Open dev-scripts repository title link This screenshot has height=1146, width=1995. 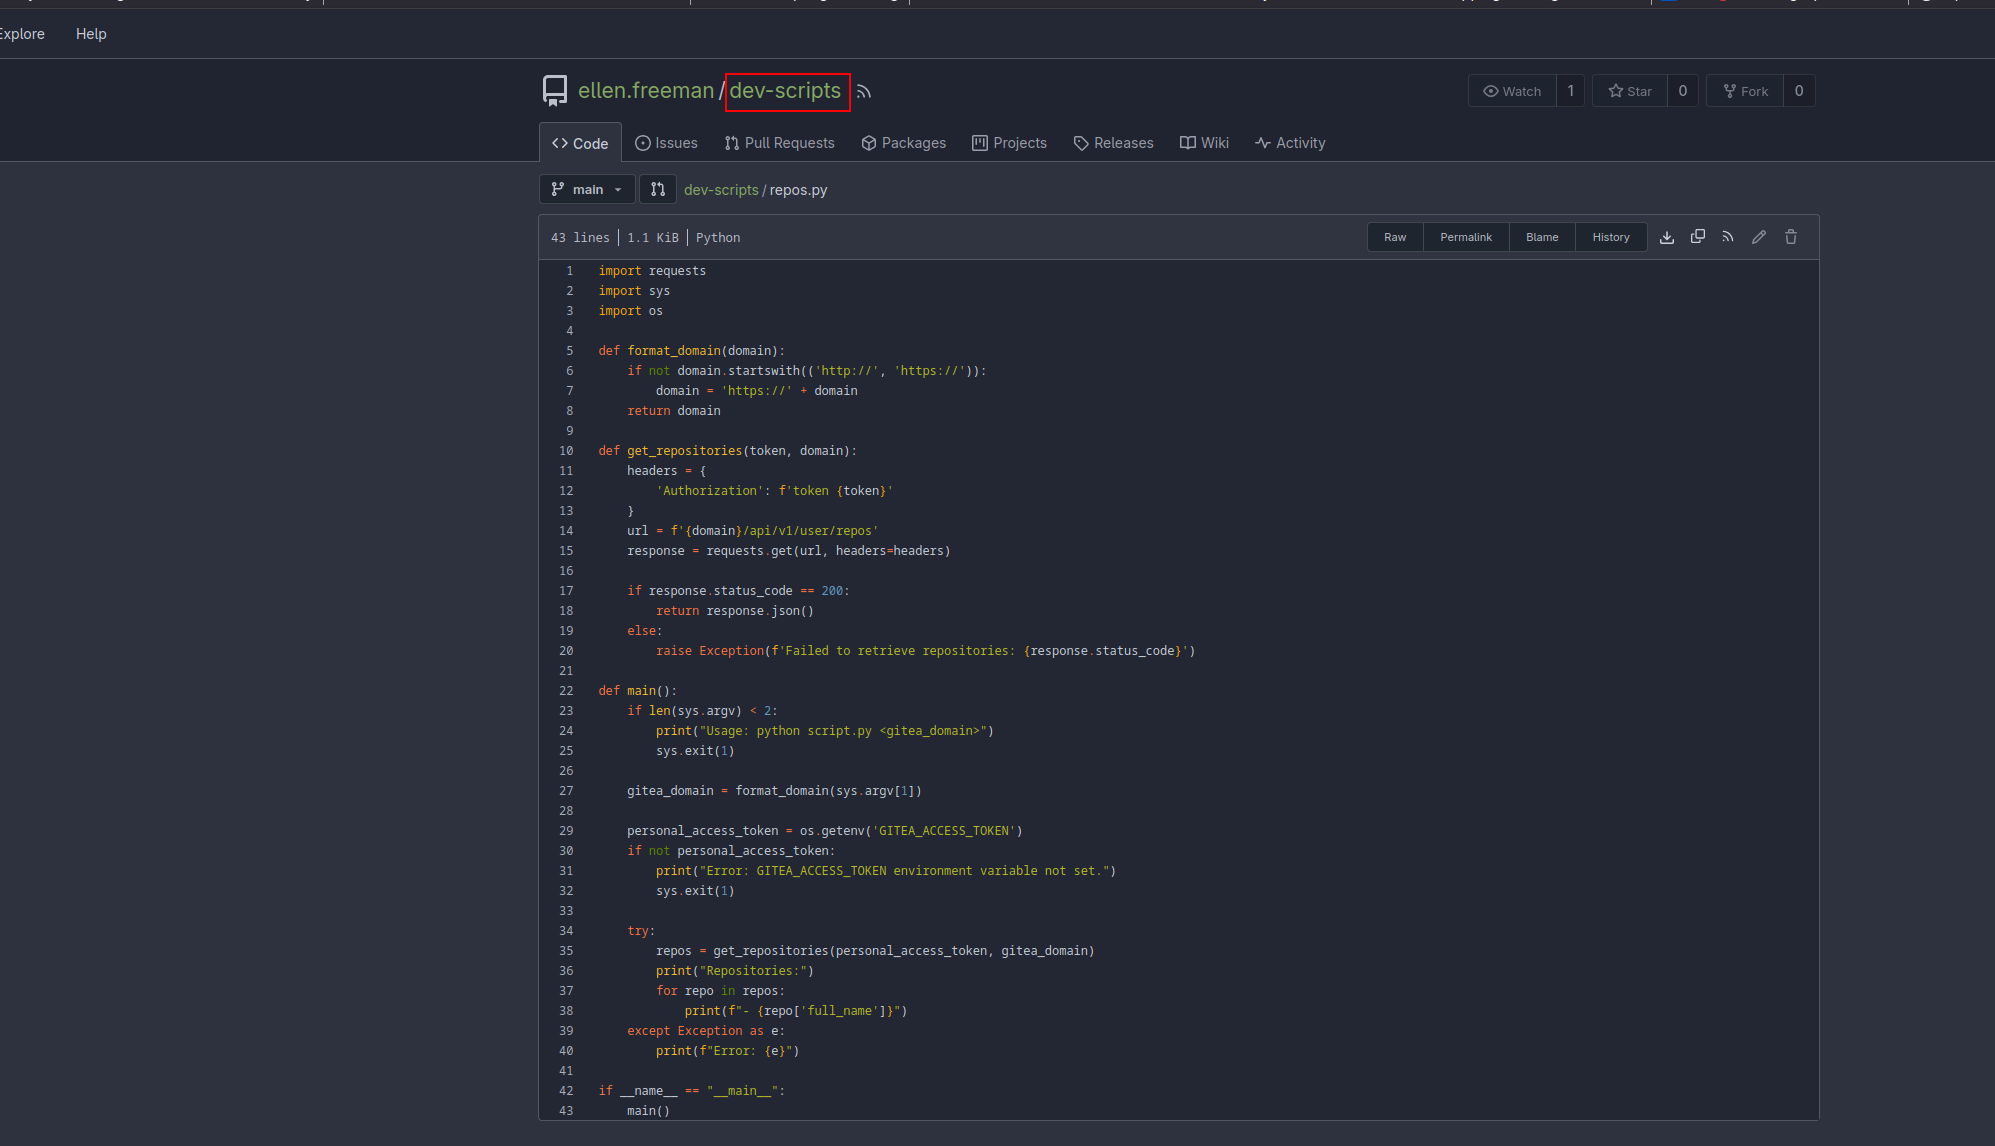coord(785,91)
